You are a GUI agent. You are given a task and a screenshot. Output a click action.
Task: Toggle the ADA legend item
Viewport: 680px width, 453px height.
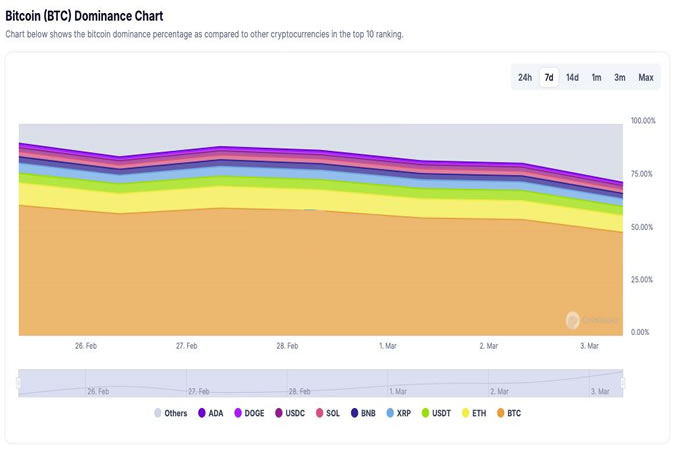point(210,413)
